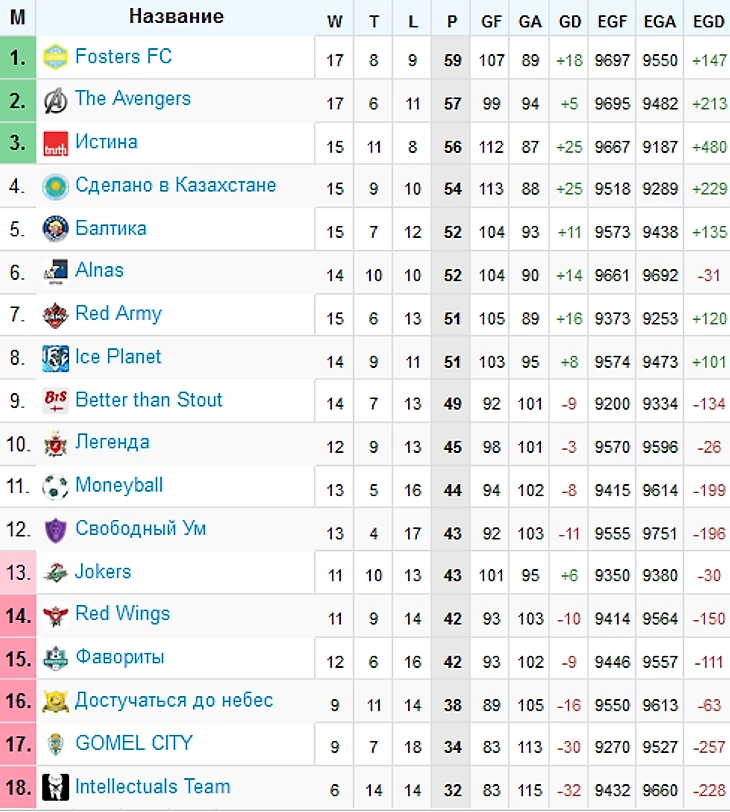Image resolution: width=730 pixels, height=812 pixels.
Task: Click the Moneyball soccer ball logo
Action: 55,487
